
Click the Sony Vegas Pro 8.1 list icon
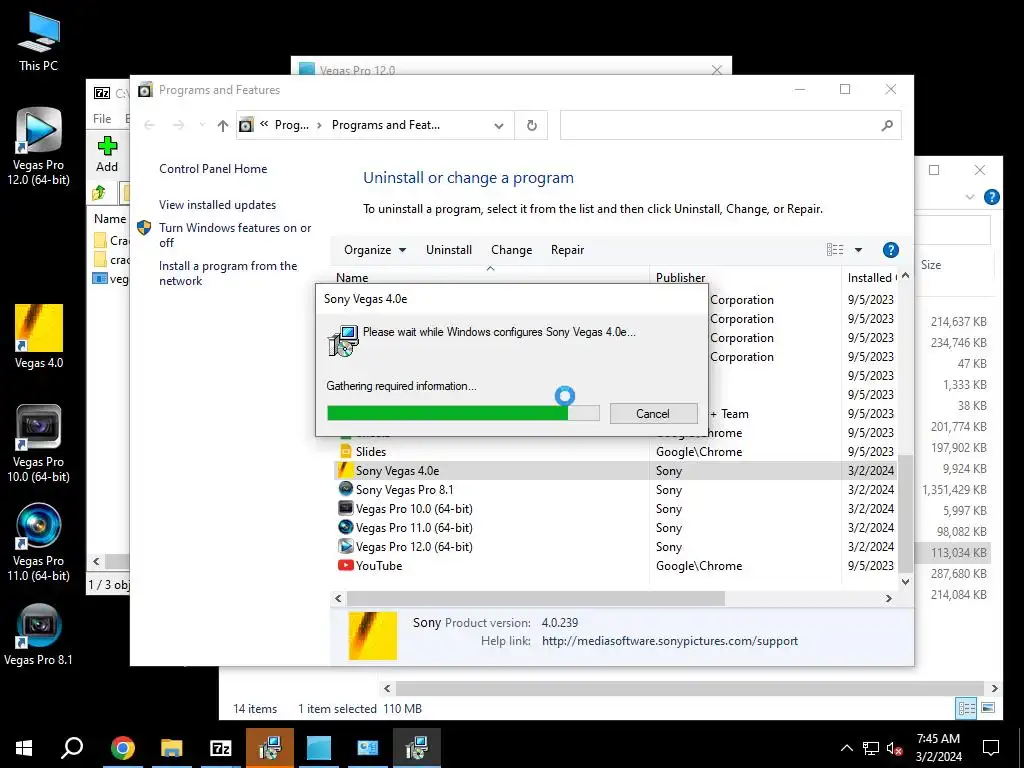click(x=345, y=489)
